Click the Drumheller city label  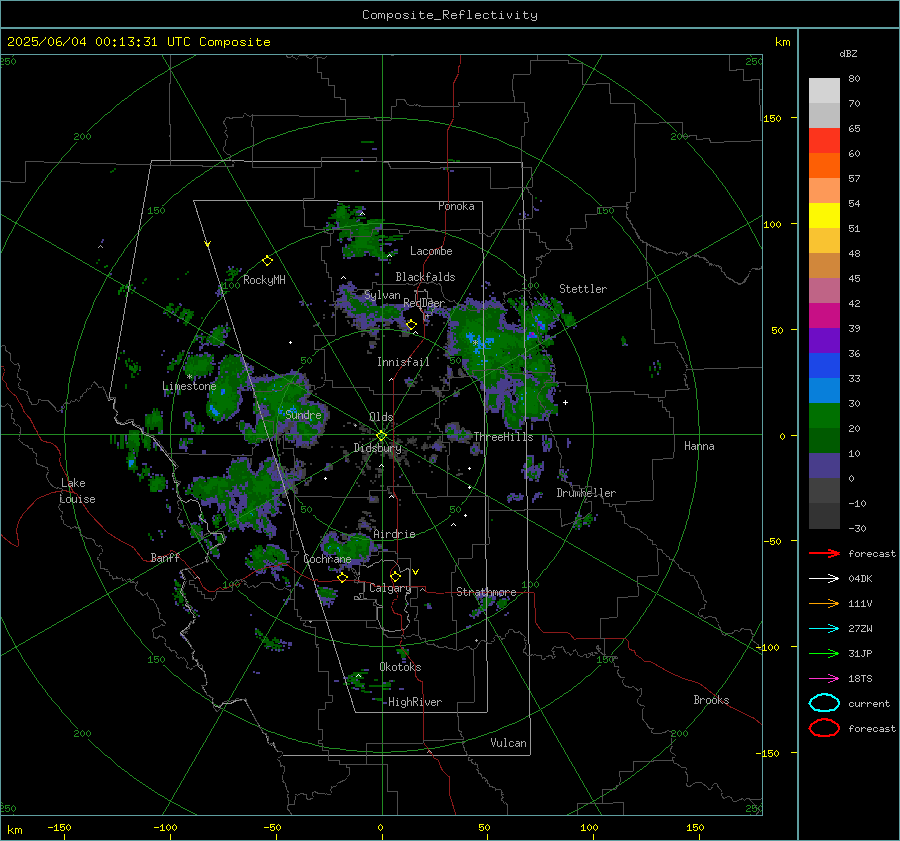coord(586,493)
